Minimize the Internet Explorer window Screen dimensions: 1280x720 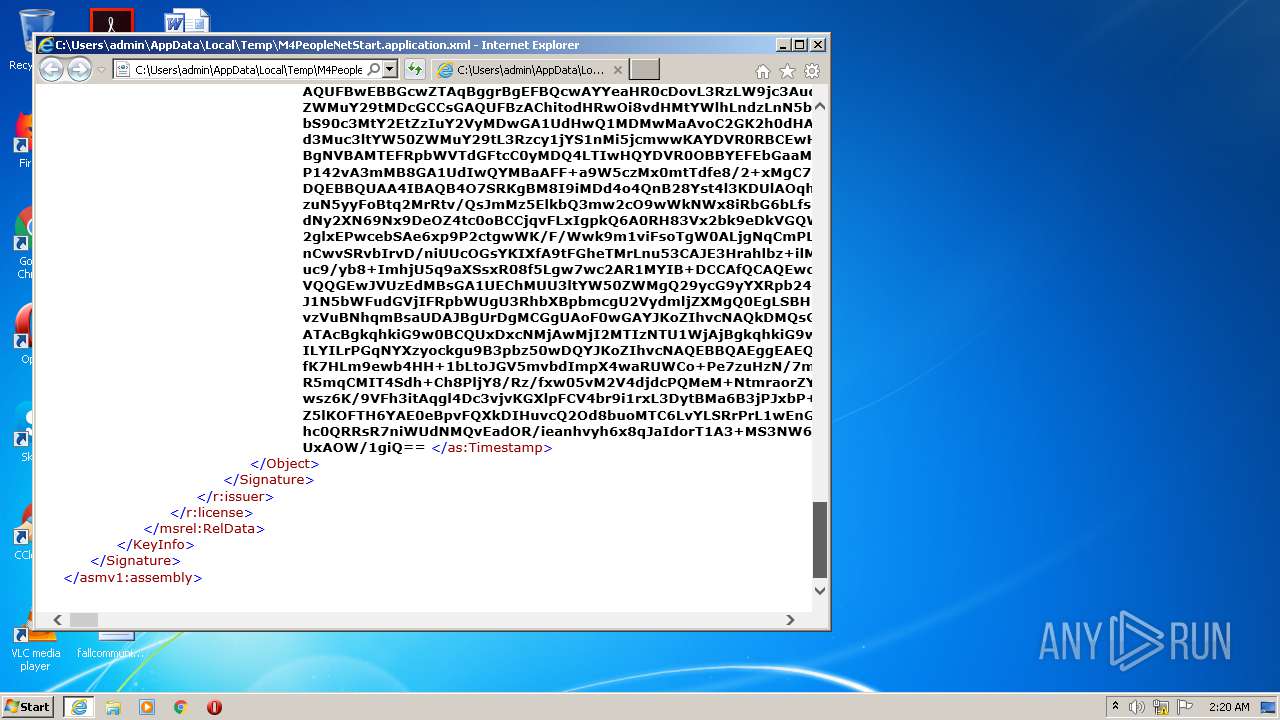point(783,45)
